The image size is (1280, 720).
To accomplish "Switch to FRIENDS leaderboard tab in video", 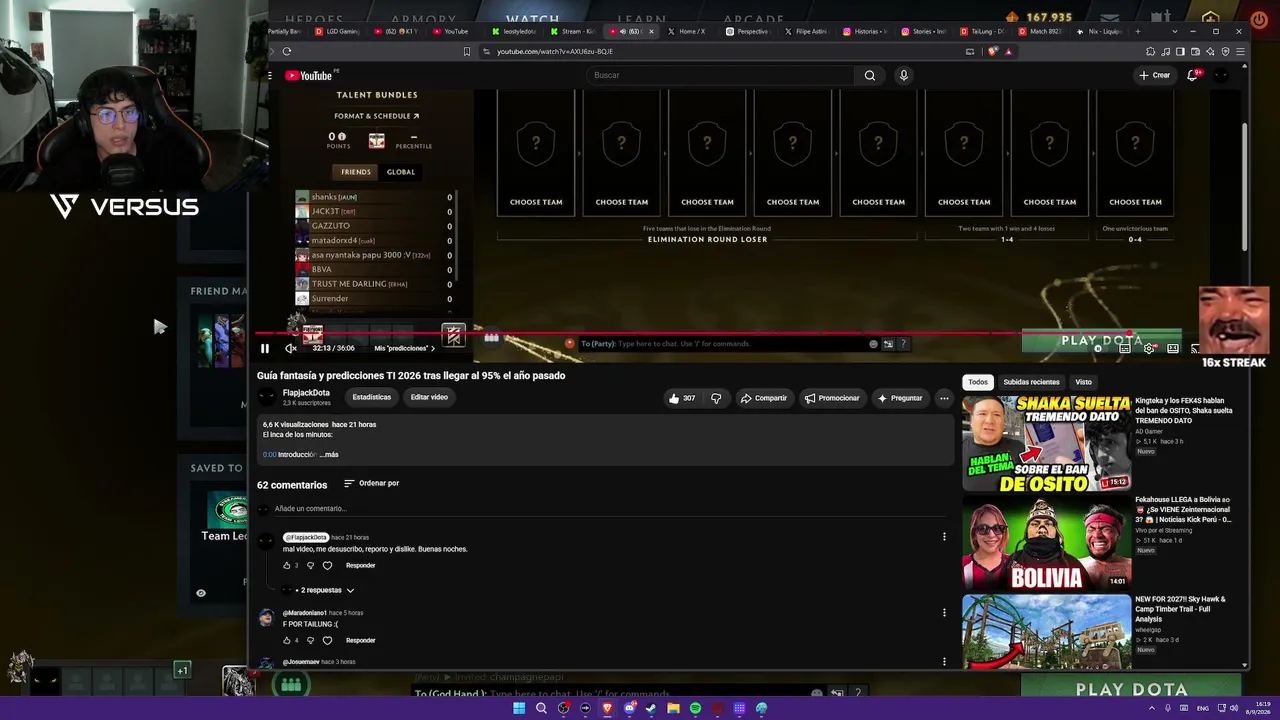I will pyautogui.click(x=355, y=172).
